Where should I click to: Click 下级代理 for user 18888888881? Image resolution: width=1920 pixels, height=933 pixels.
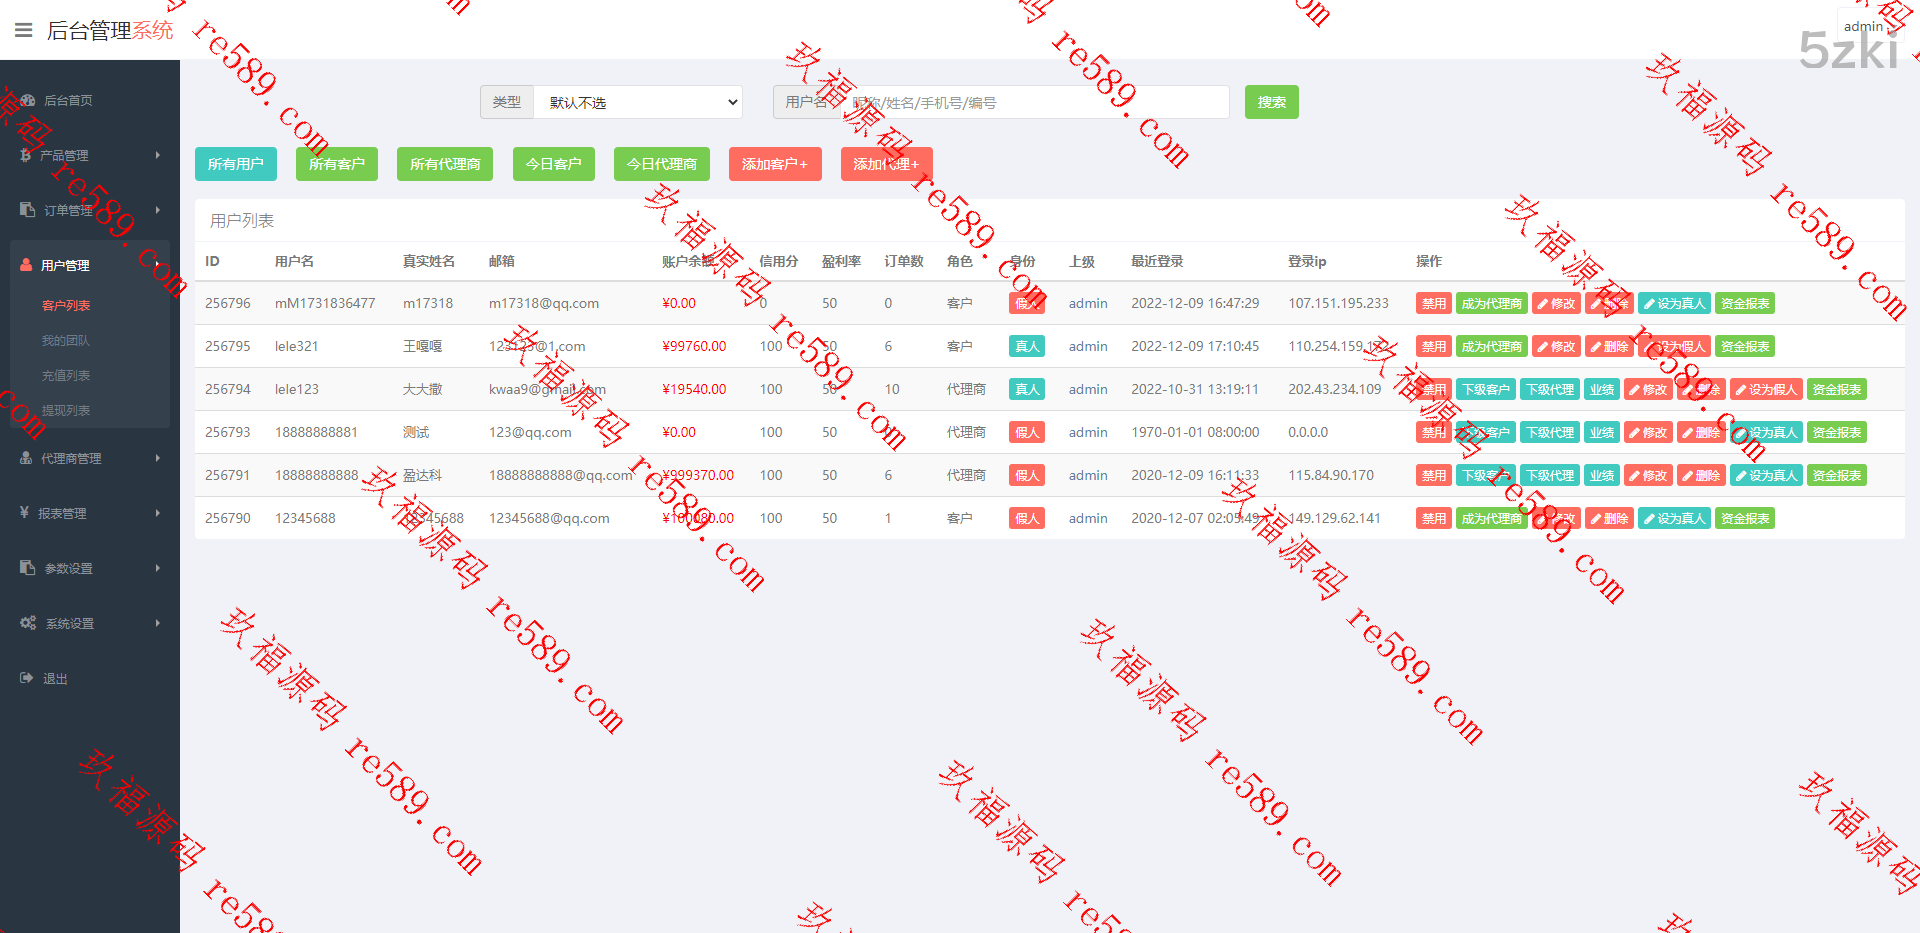click(1550, 432)
